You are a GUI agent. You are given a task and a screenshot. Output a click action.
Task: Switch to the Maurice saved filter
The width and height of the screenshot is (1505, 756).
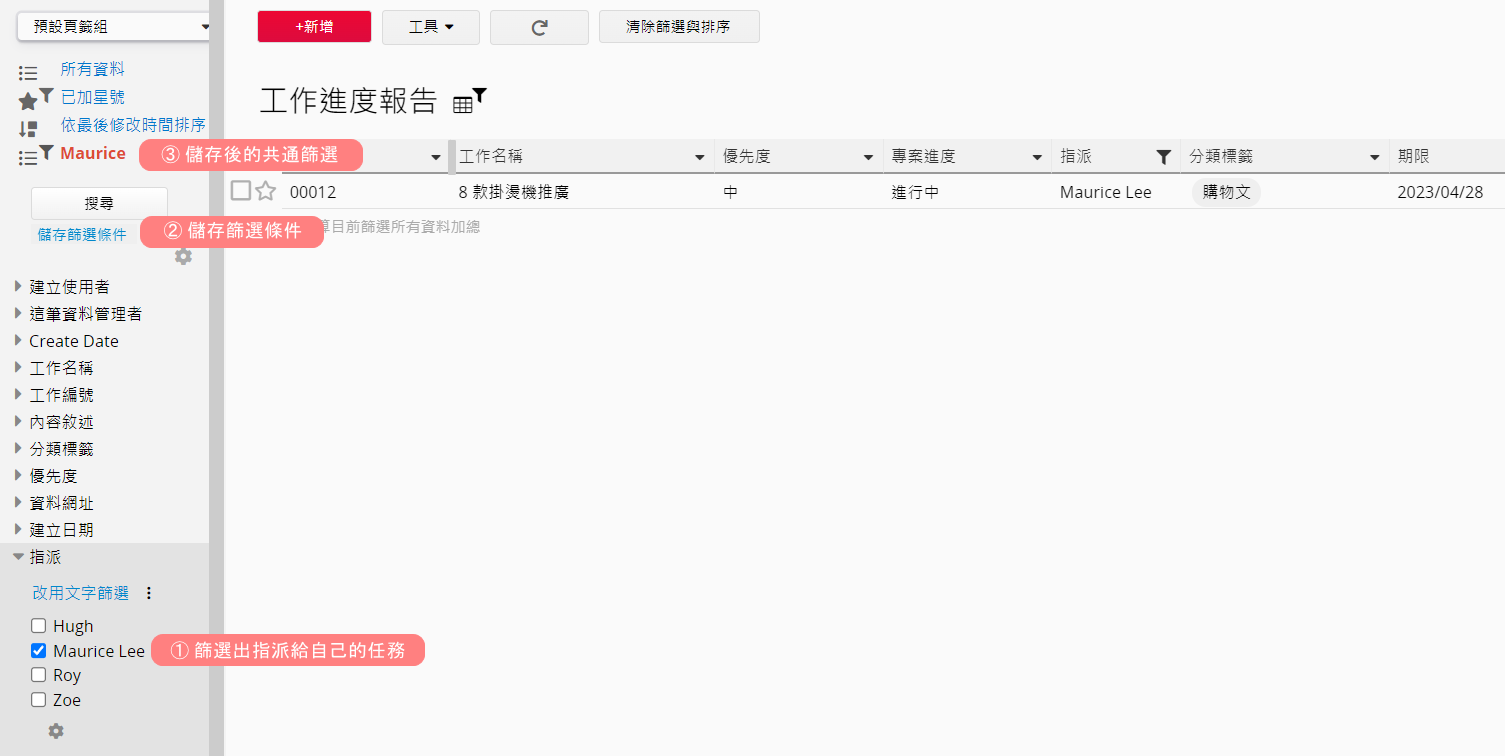tap(93, 153)
